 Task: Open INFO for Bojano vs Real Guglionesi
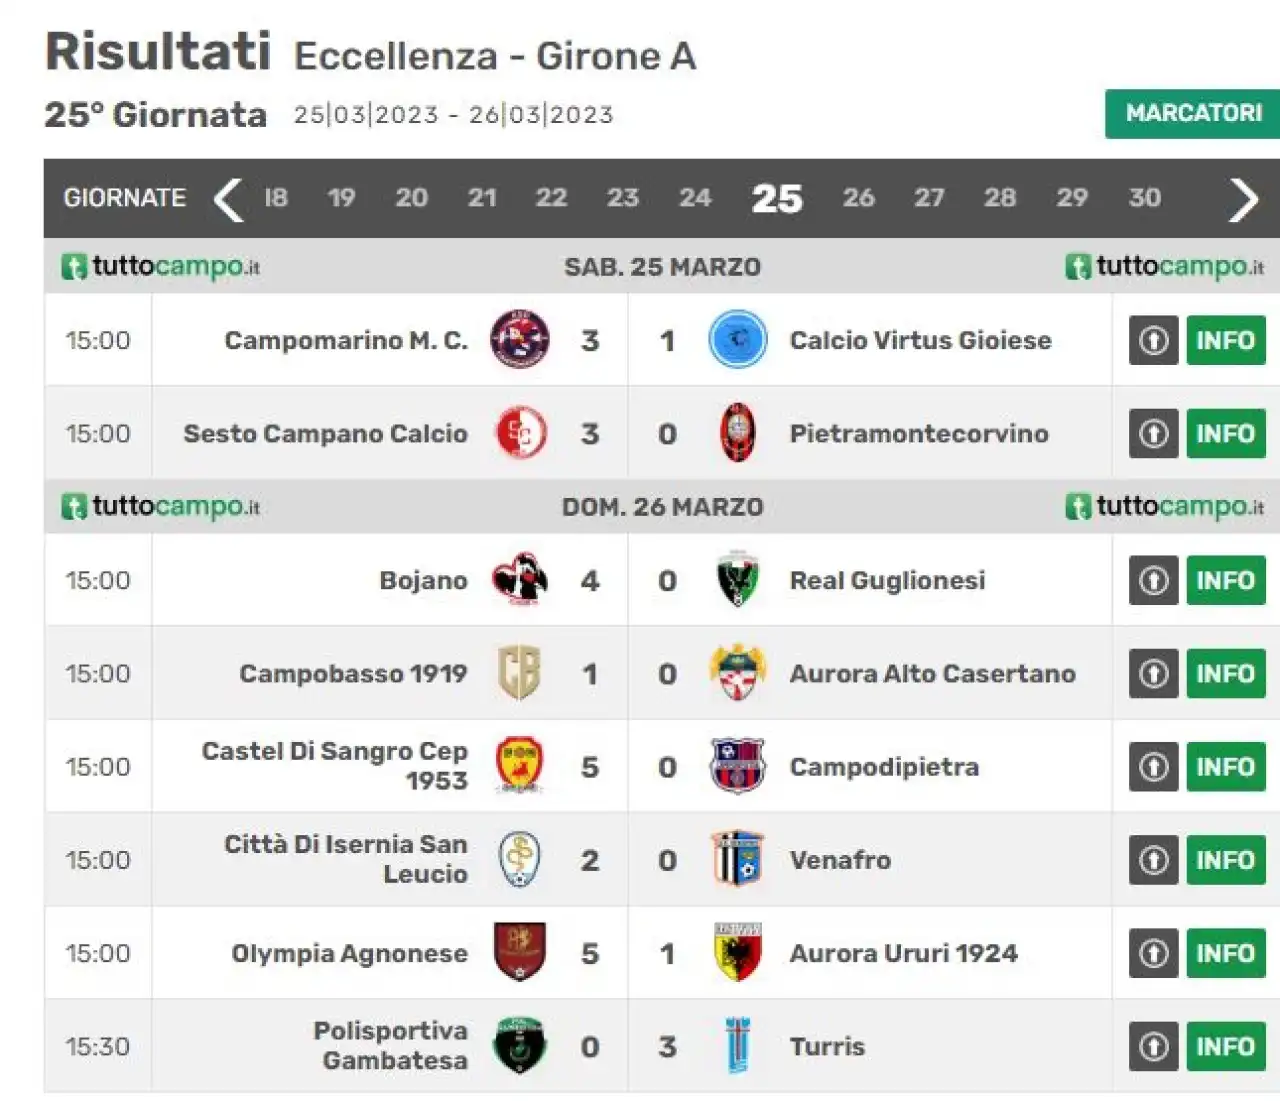click(1226, 580)
